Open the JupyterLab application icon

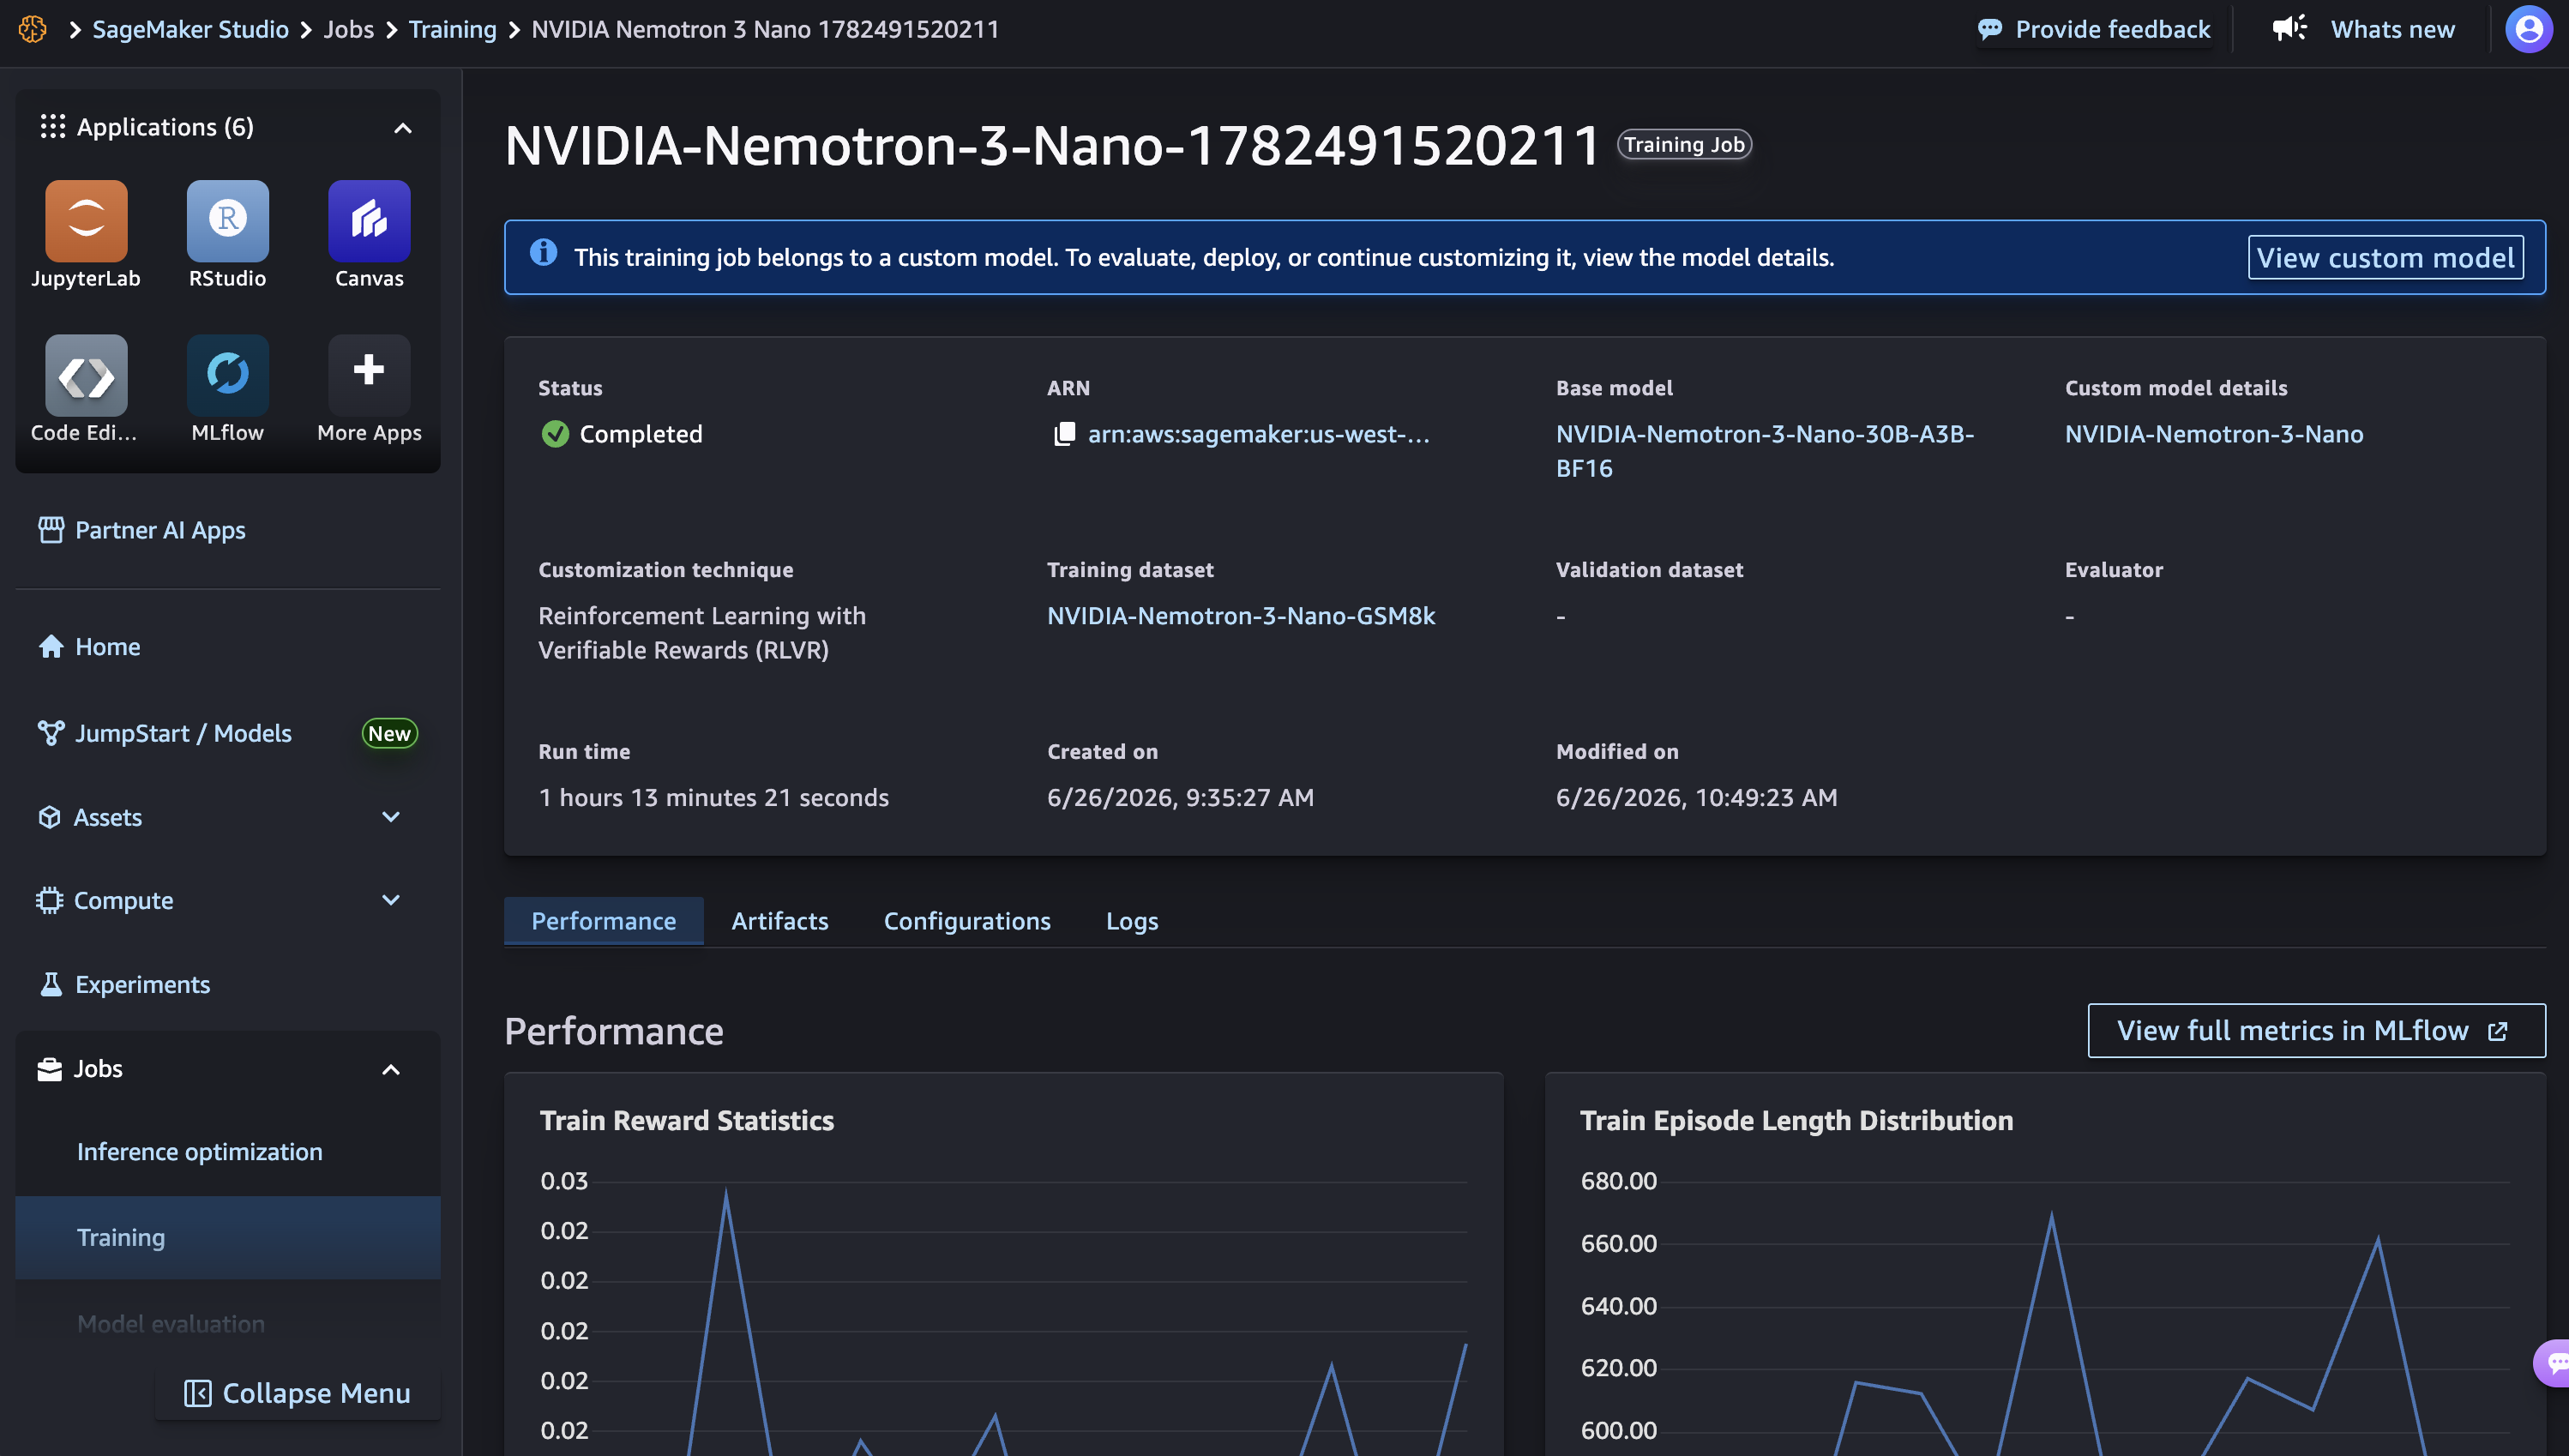(86, 221)
